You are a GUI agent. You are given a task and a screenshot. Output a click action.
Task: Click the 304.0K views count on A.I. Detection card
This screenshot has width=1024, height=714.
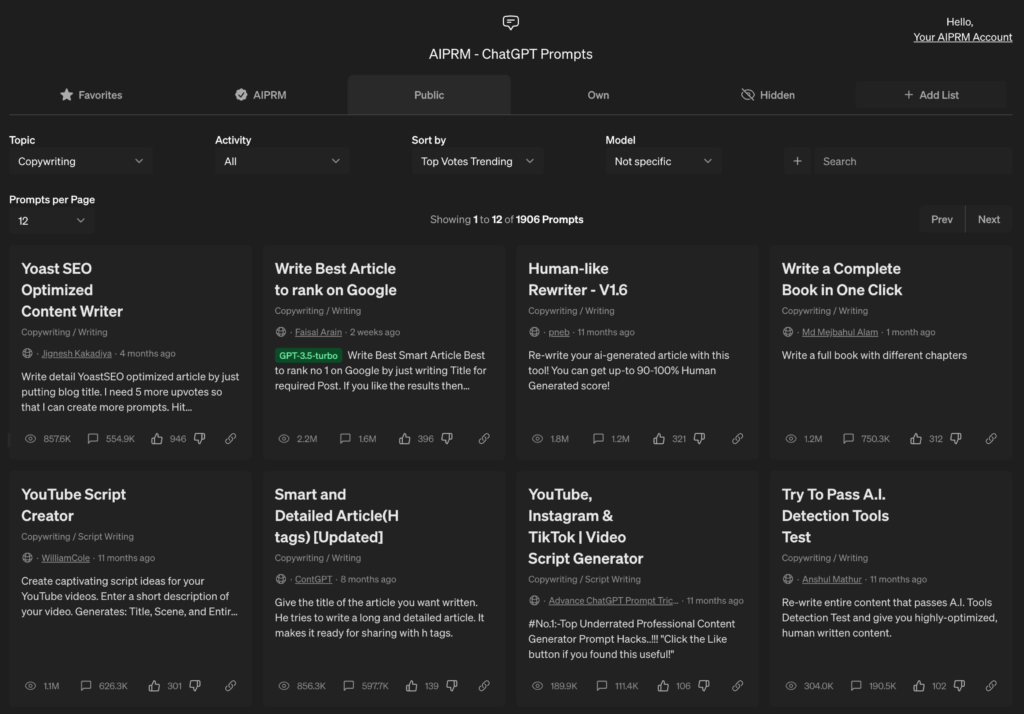(x=818, y=685)
